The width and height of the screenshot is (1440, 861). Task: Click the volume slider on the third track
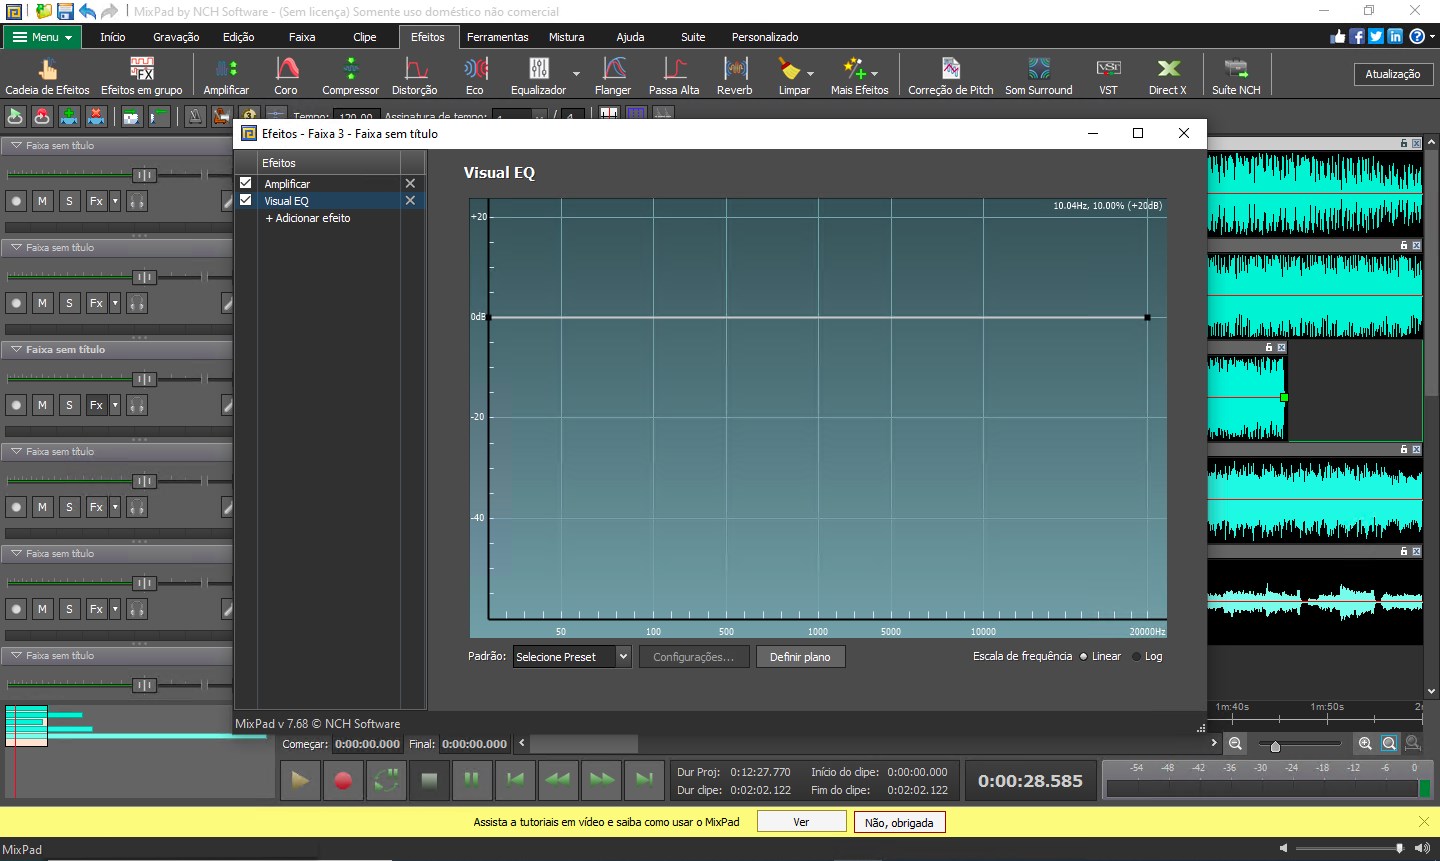(x=145, y=378)
